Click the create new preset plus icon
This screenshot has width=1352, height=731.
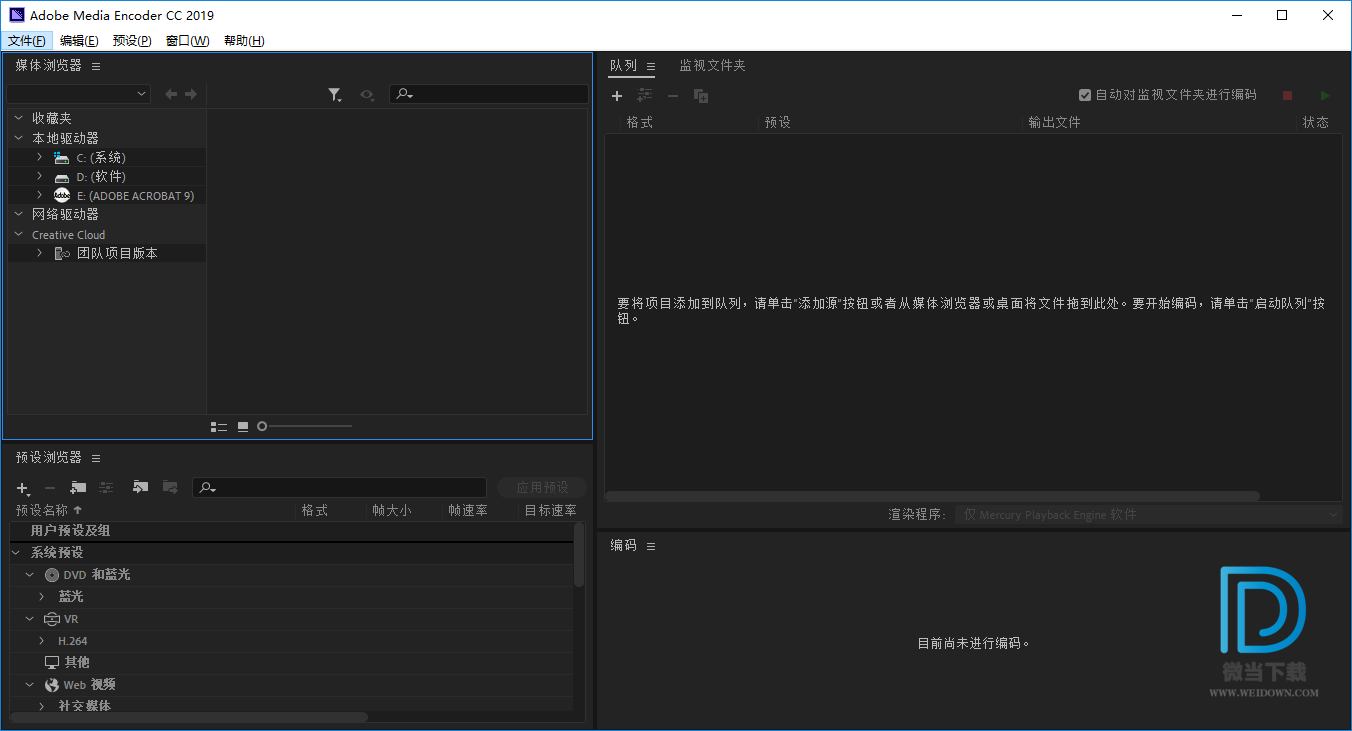click(x=23, y=488)
